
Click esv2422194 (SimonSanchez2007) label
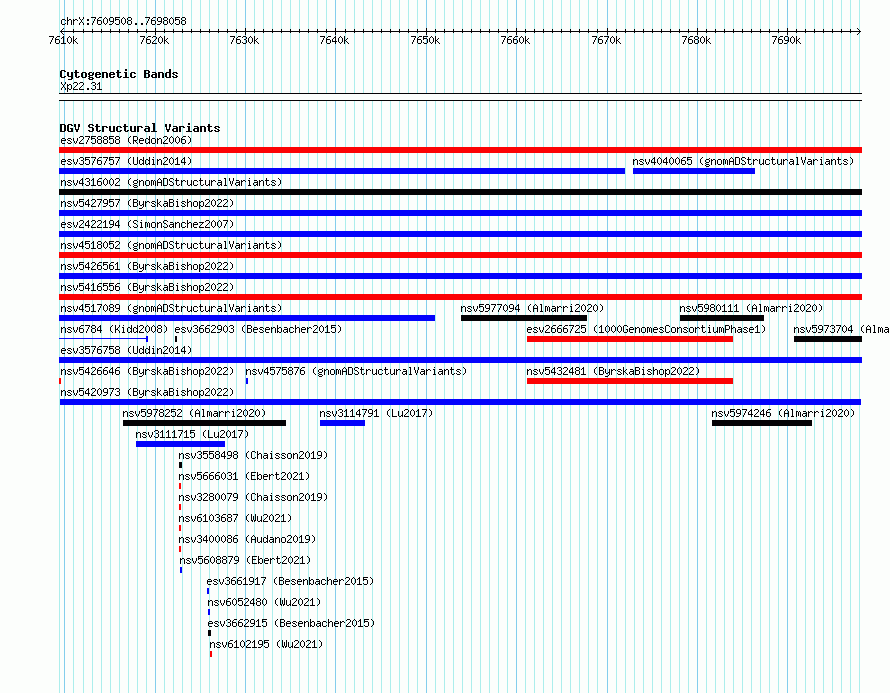147,224
